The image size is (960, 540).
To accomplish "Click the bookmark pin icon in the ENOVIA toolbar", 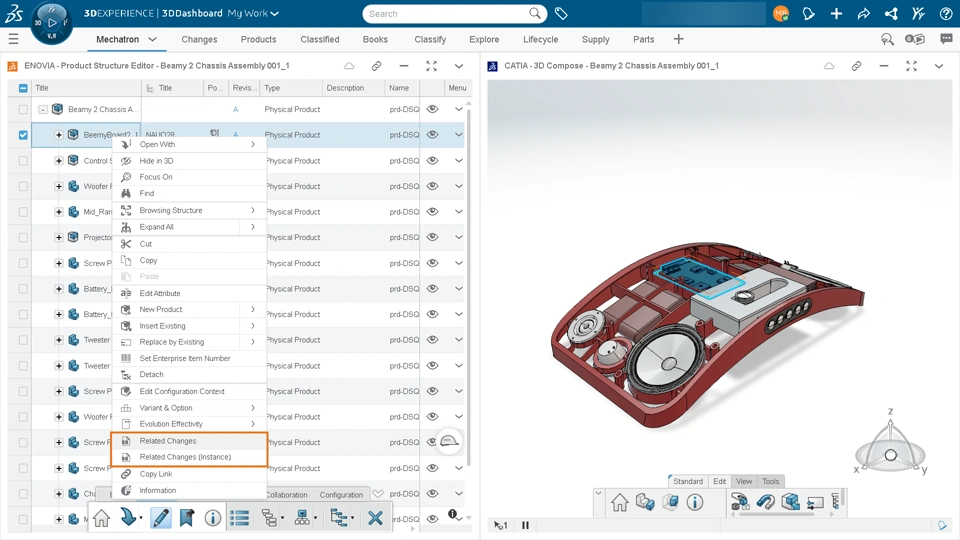I will point(186,518).
